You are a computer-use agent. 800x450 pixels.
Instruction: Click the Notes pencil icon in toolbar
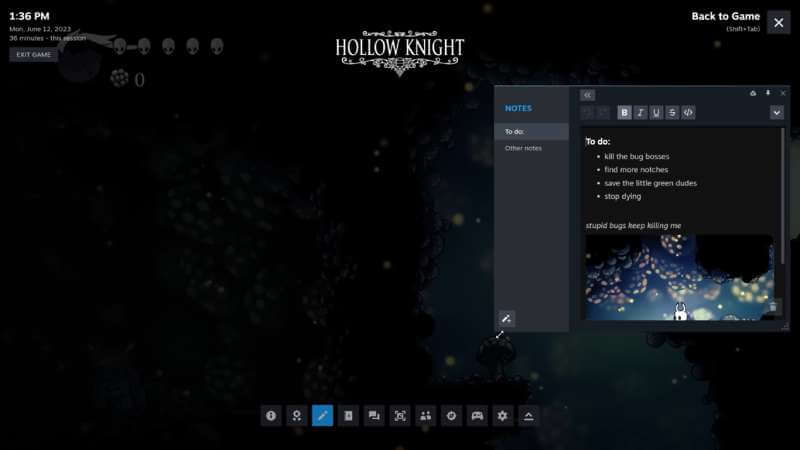tap(322, 416)
